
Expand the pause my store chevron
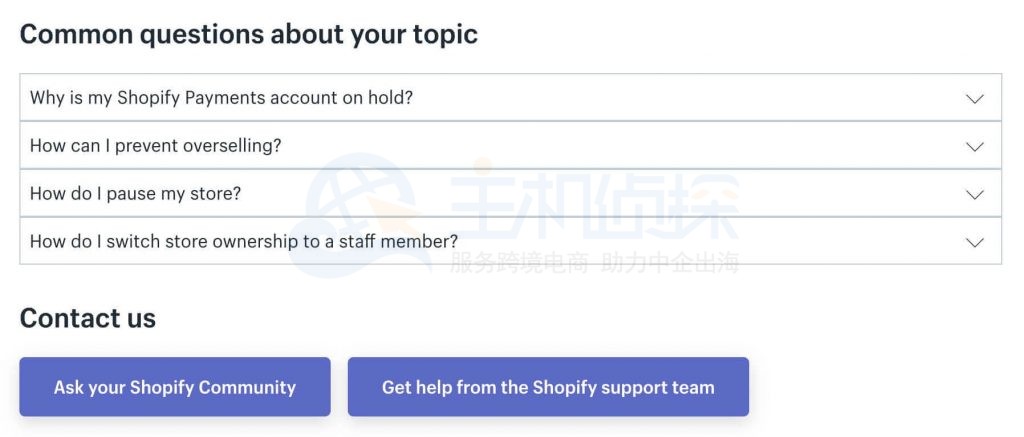point(975,194)
